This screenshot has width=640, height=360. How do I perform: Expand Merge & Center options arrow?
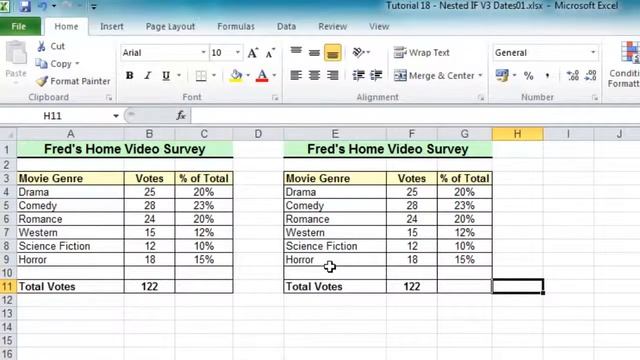[x=480, y=76]
